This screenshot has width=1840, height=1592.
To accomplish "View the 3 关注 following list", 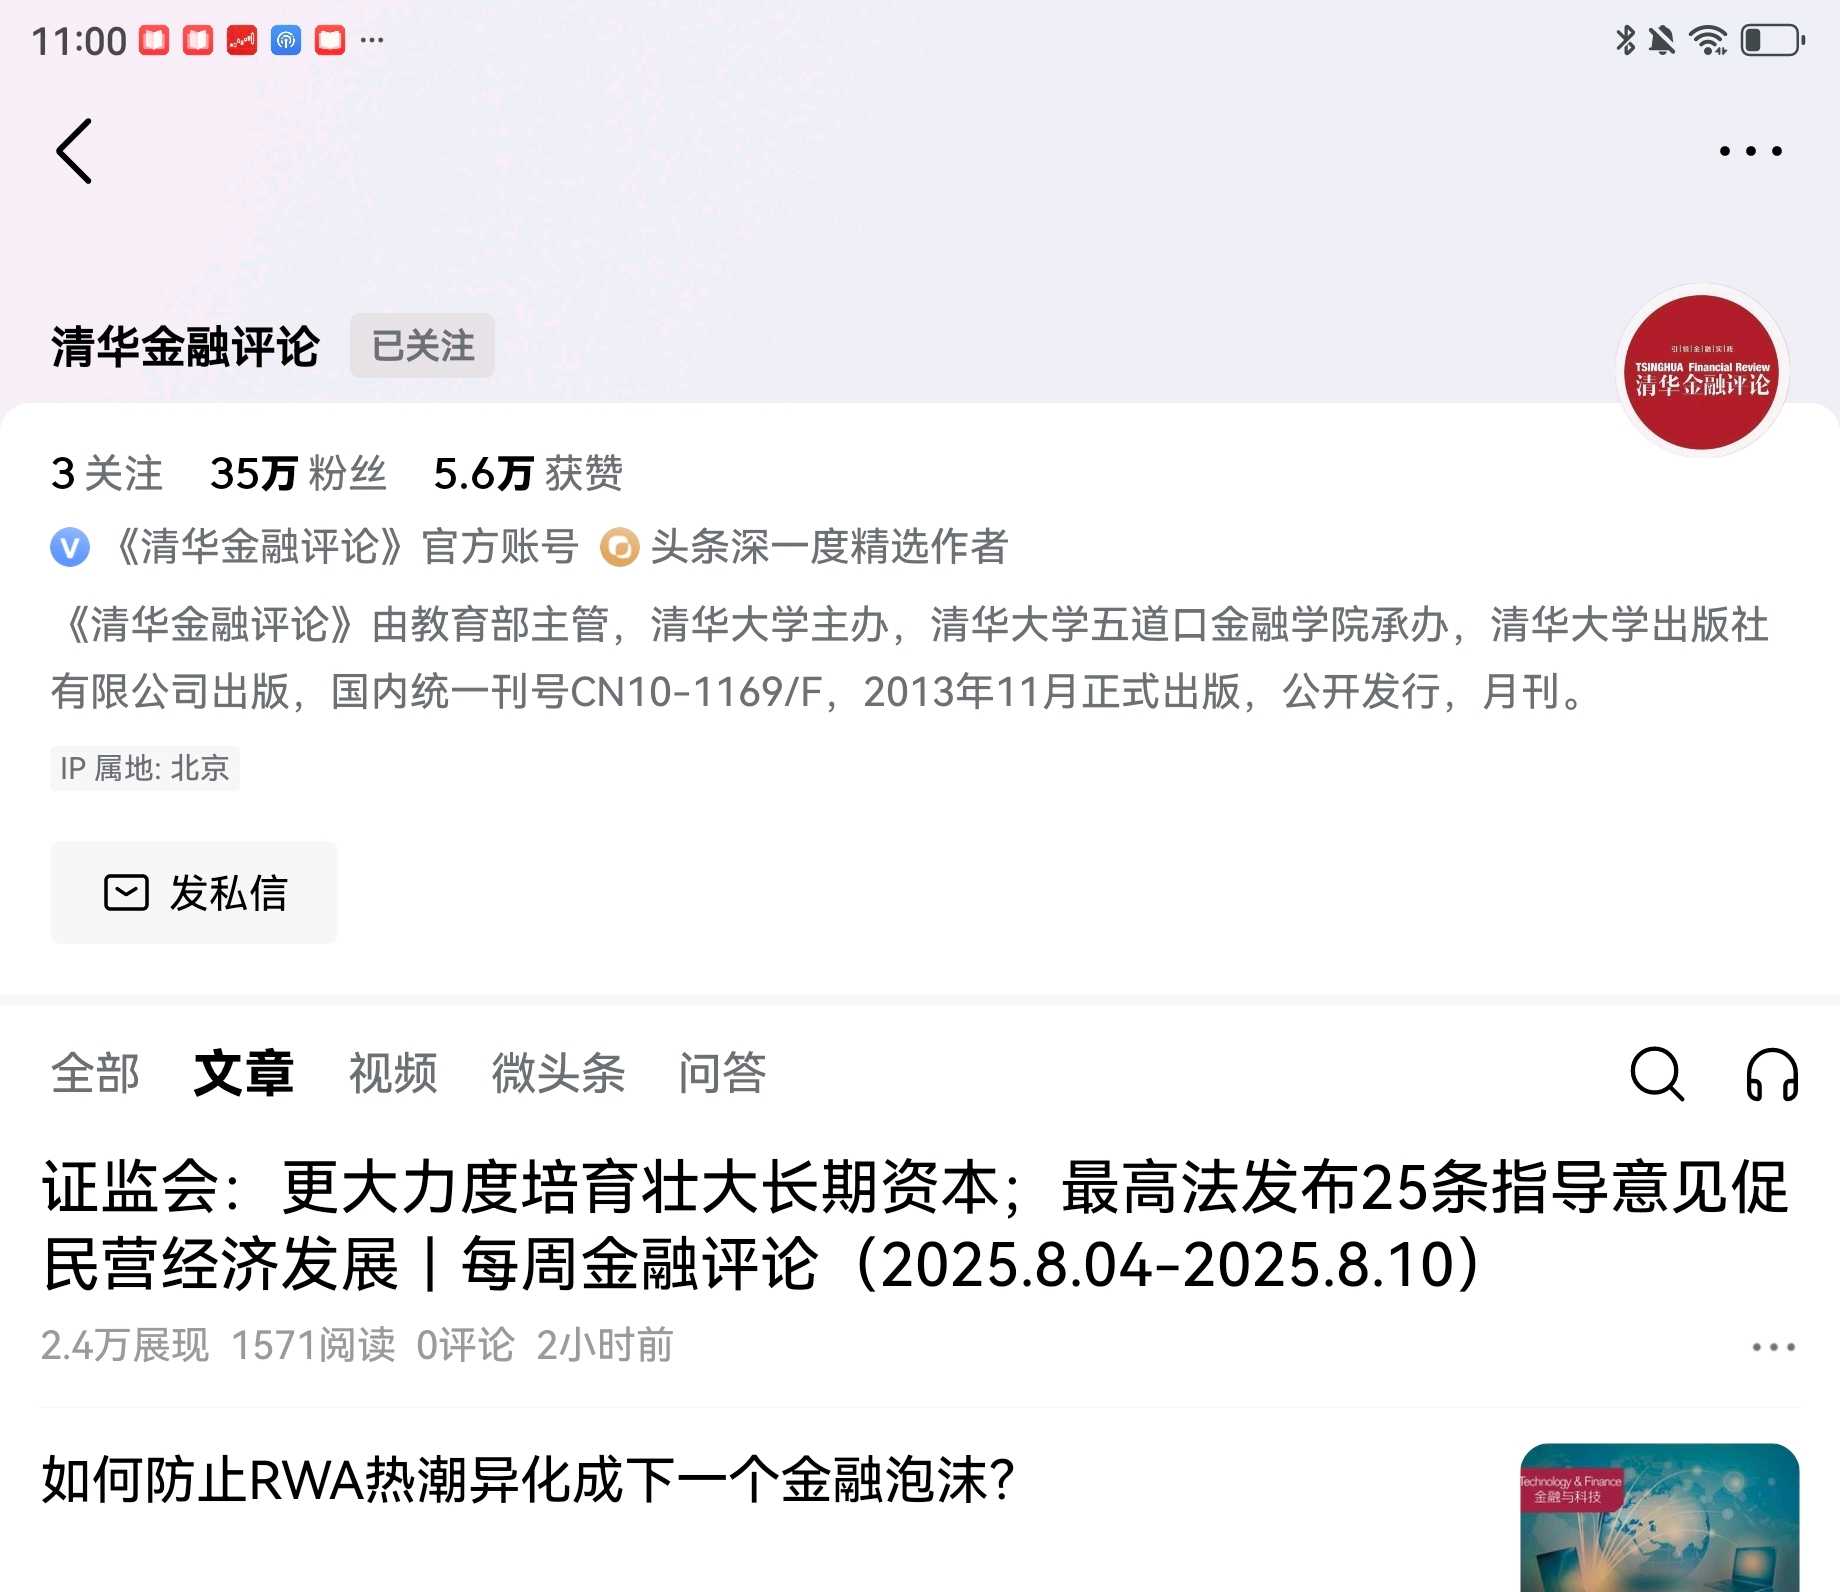I will tap(107, 474).
